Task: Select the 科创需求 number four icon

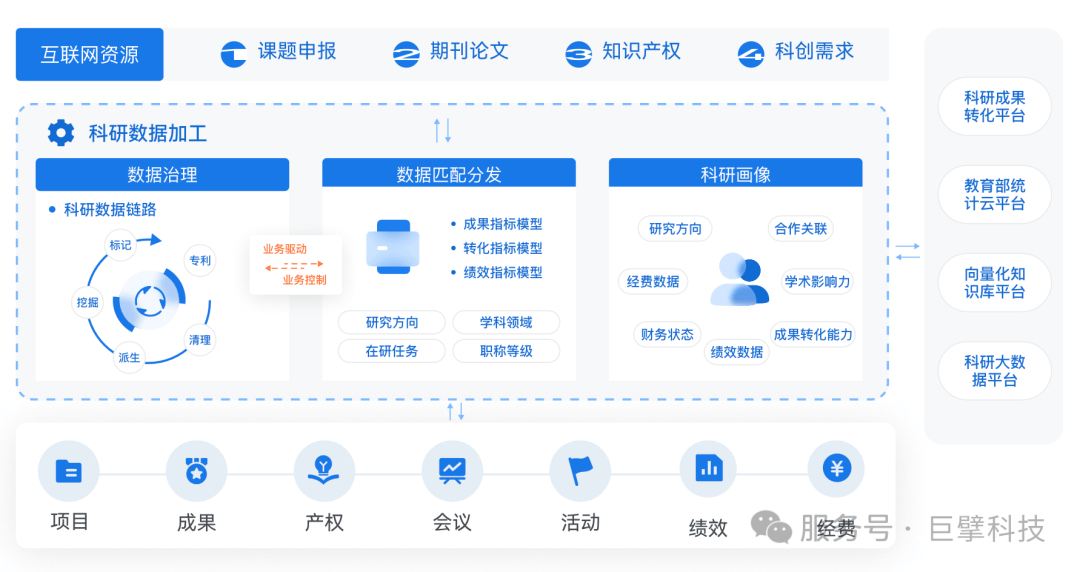Action: 750,54
